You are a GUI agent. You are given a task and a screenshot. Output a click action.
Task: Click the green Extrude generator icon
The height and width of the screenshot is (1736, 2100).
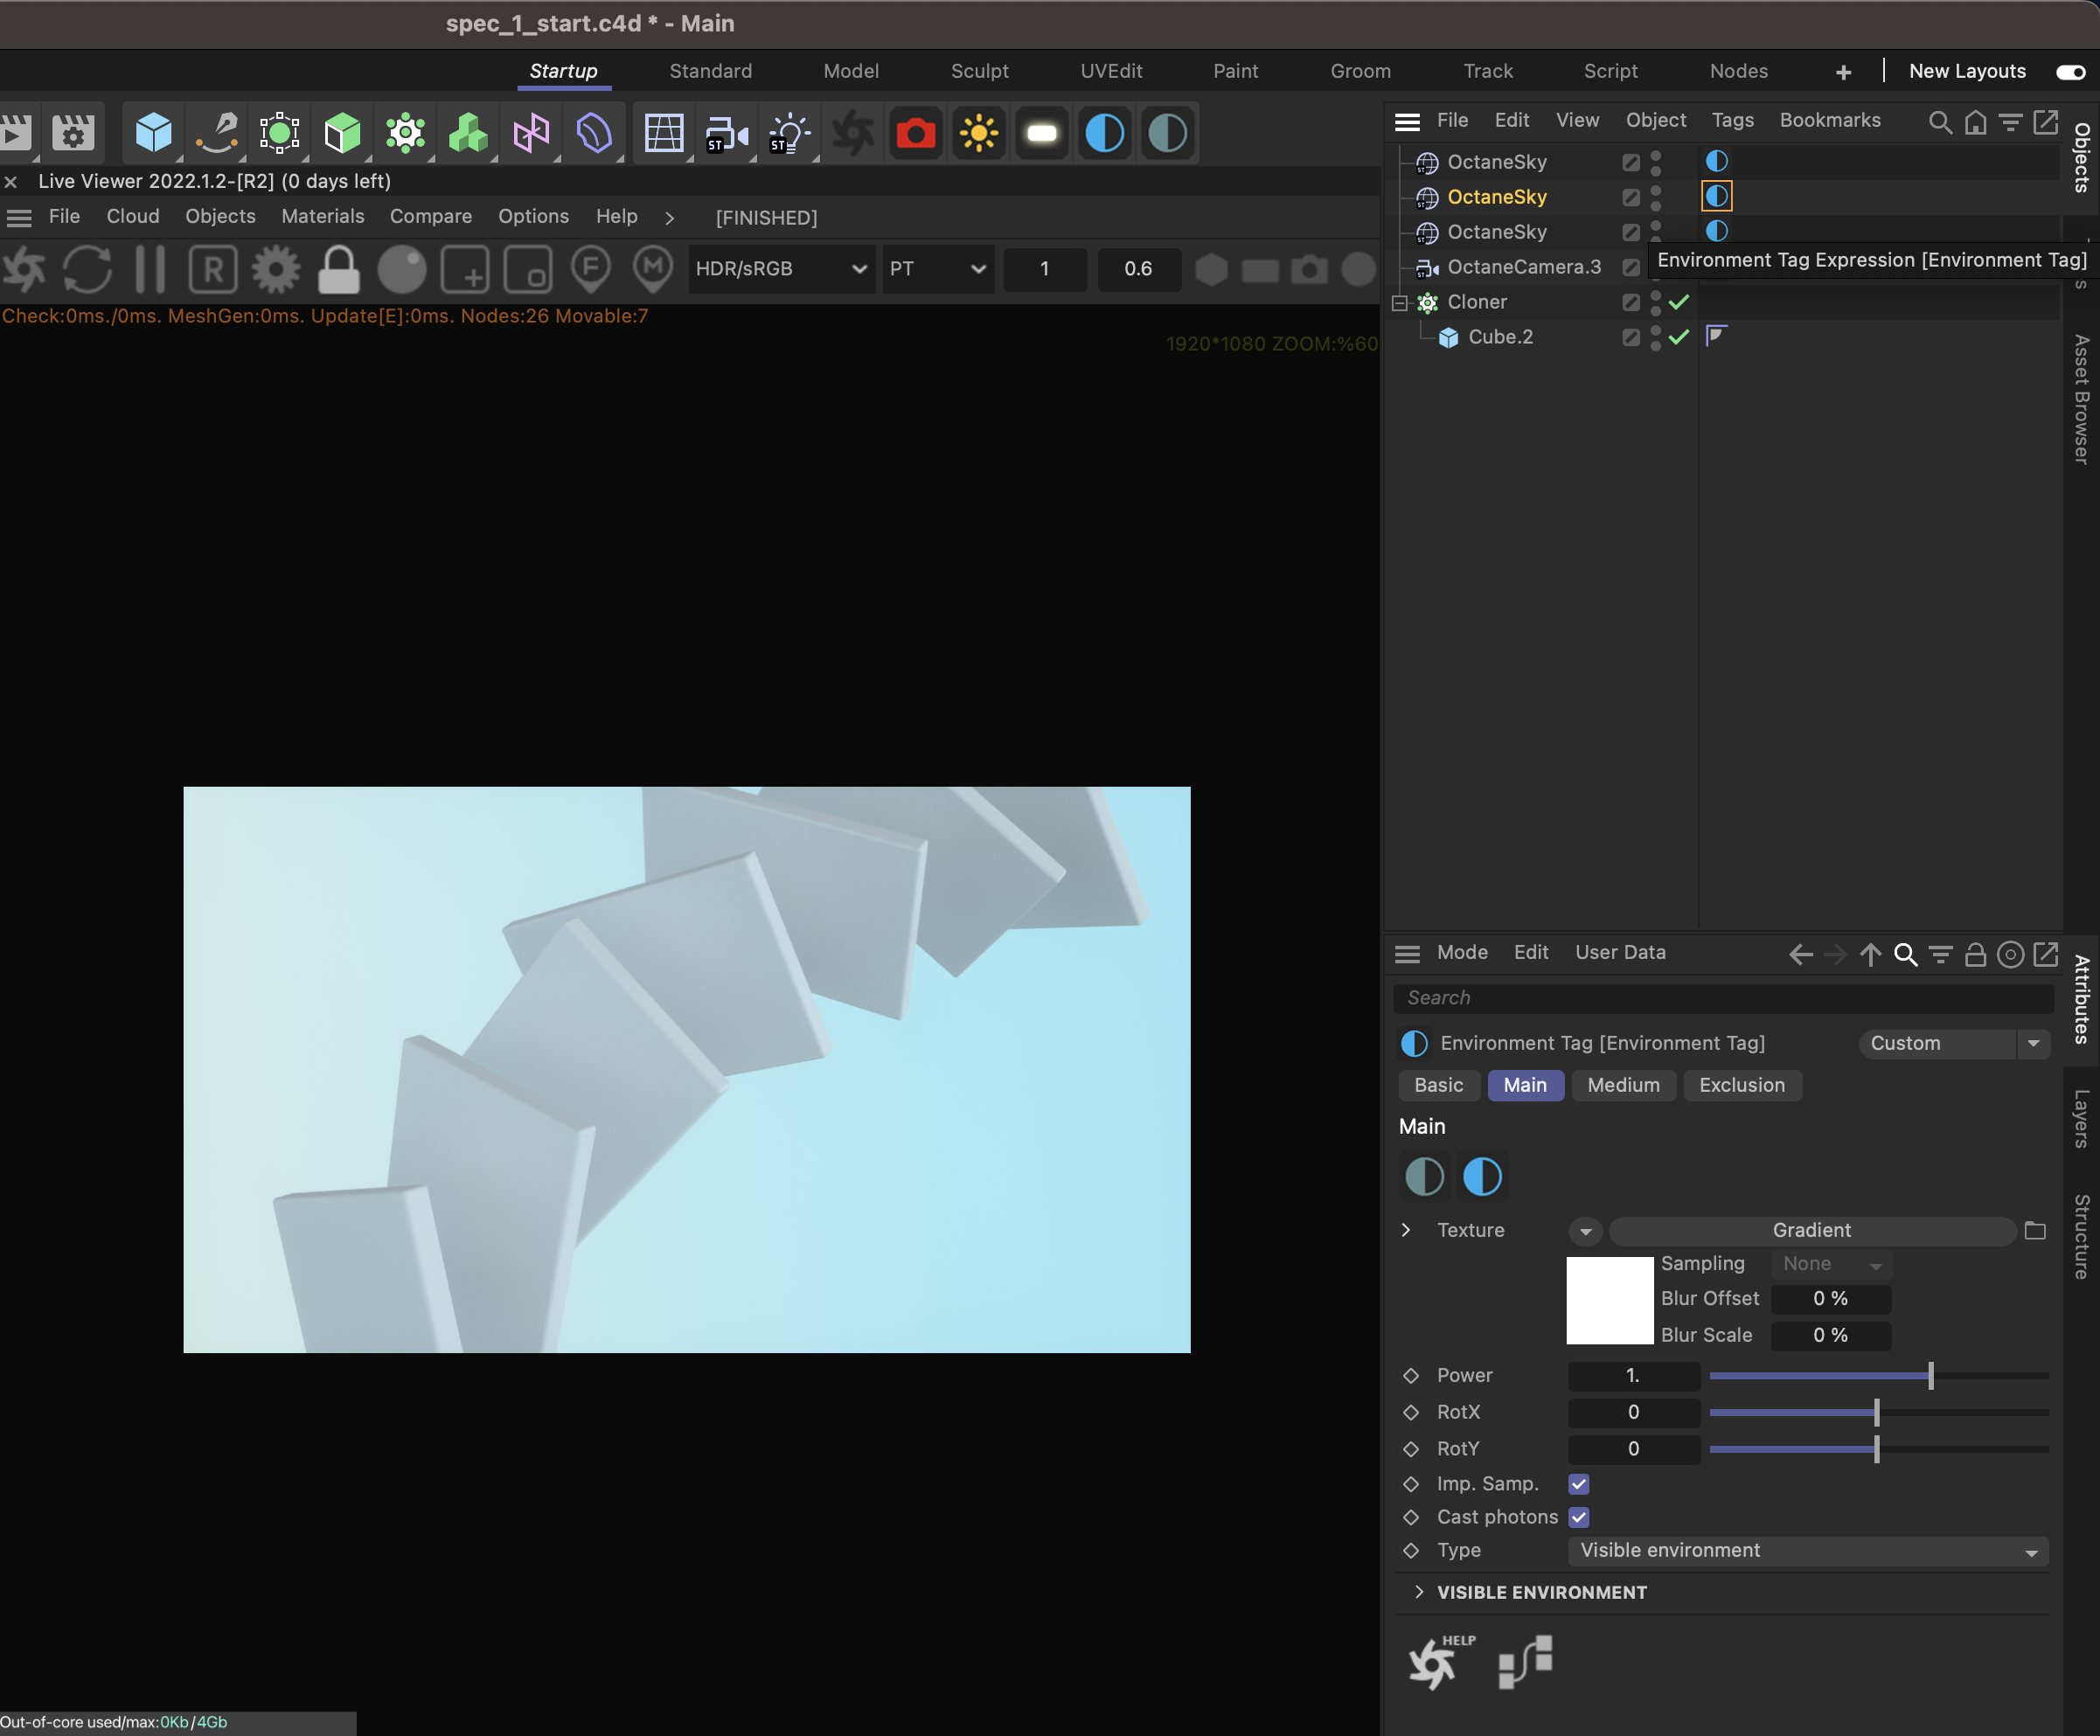pos(342,132)
